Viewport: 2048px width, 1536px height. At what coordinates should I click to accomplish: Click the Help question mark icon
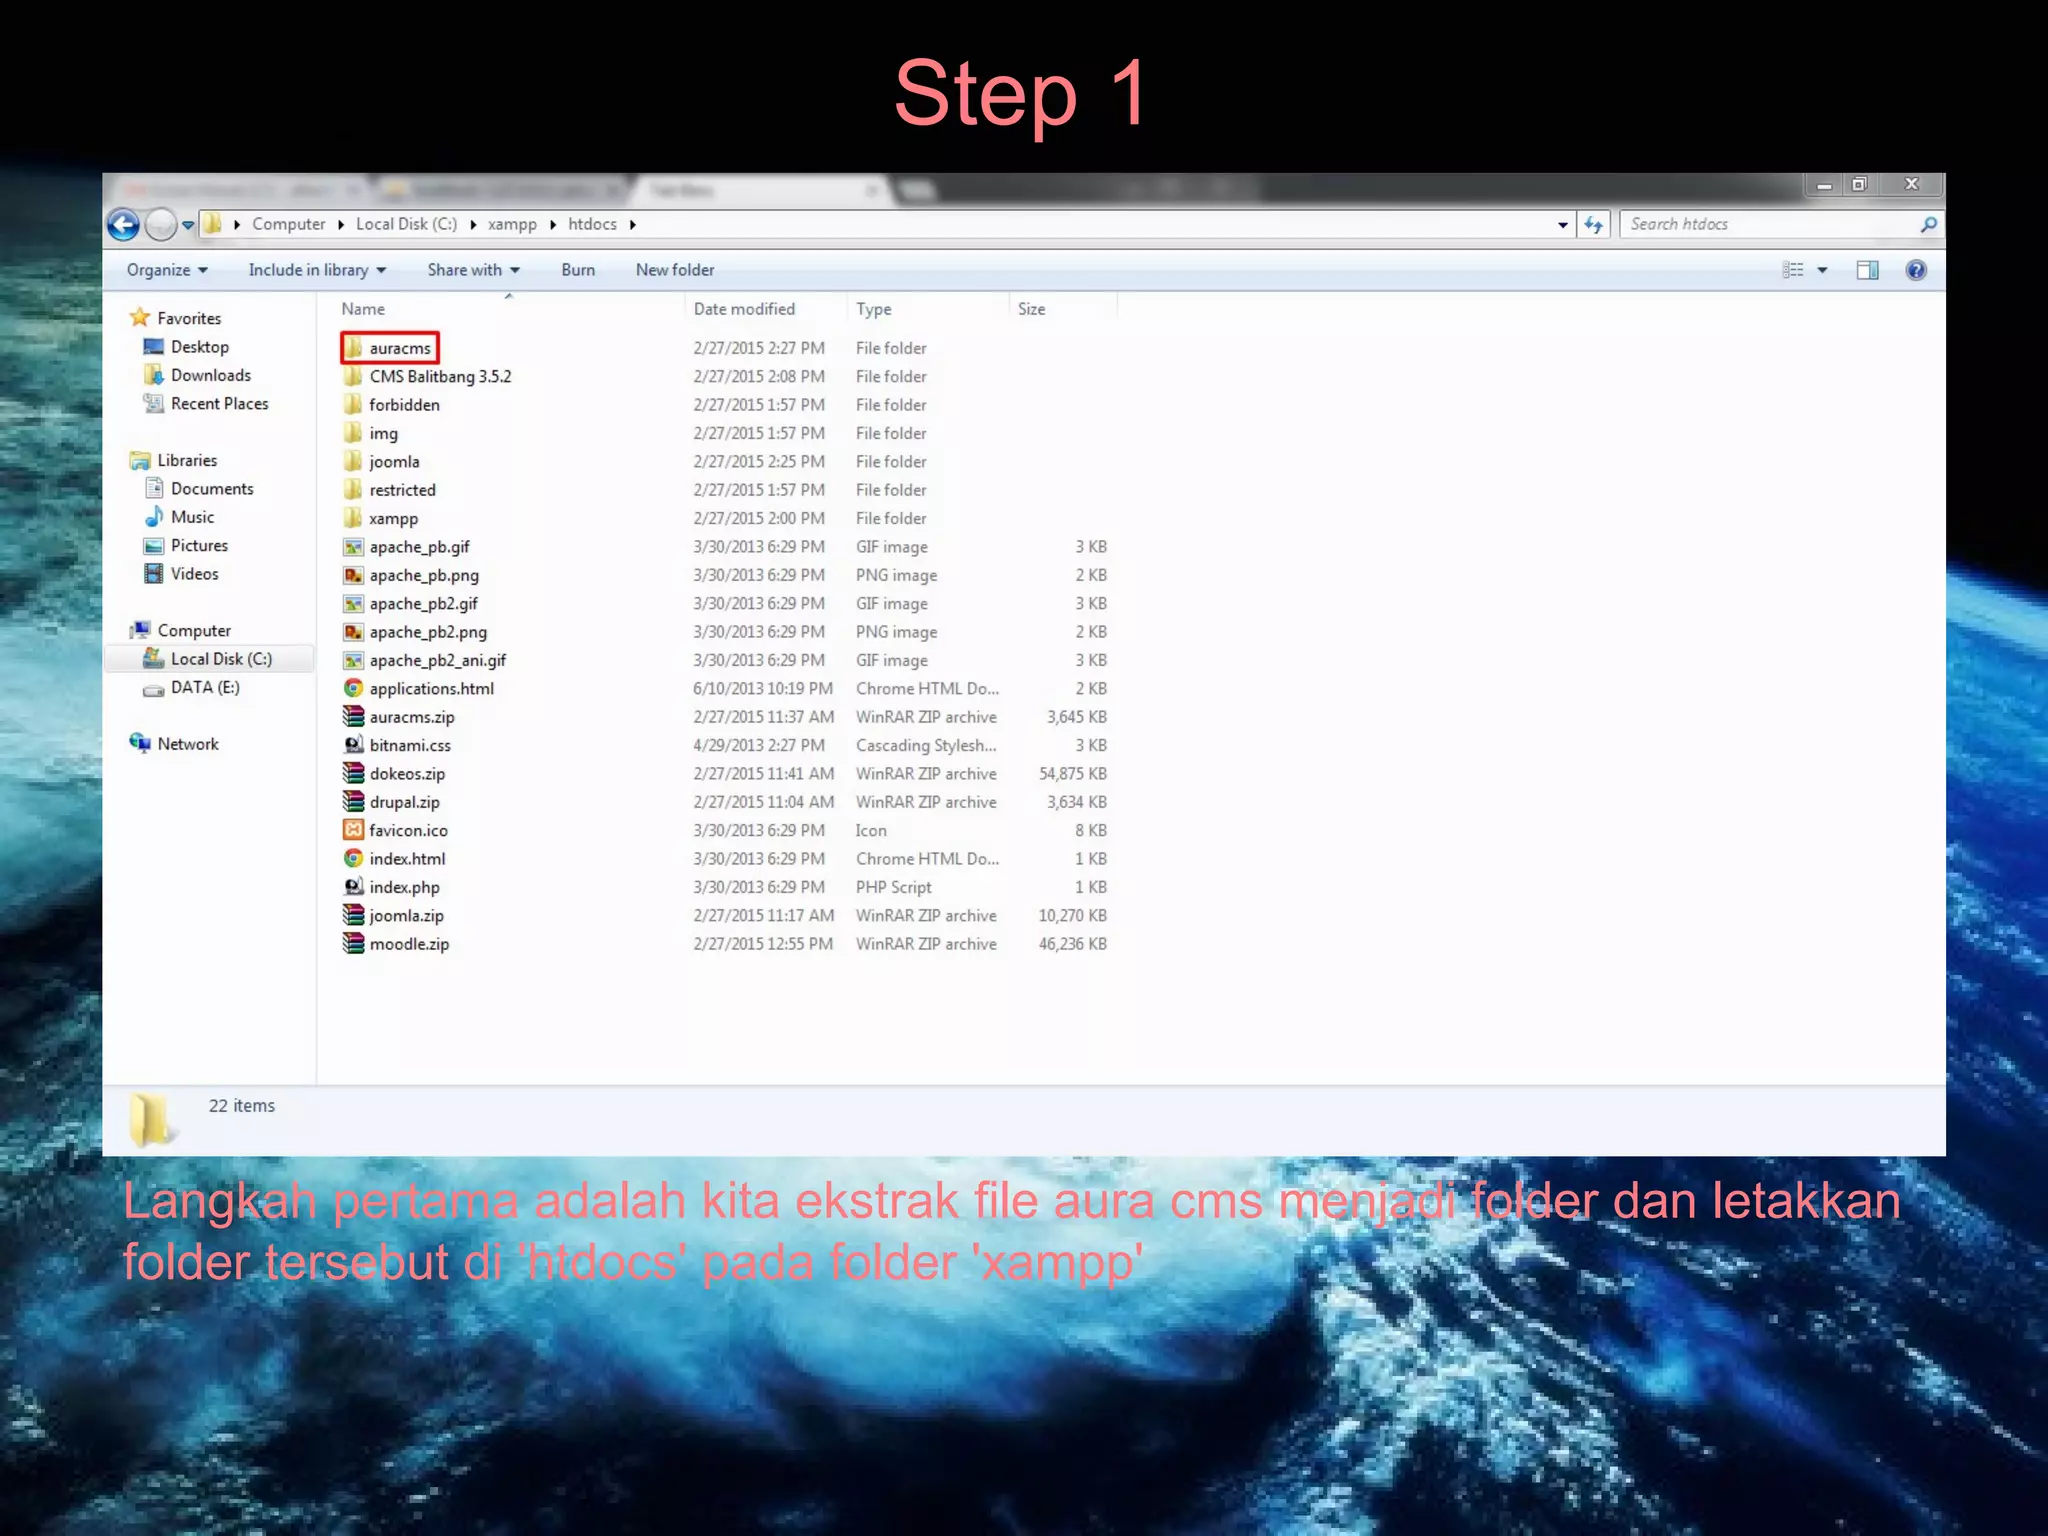click(1916, 270)
